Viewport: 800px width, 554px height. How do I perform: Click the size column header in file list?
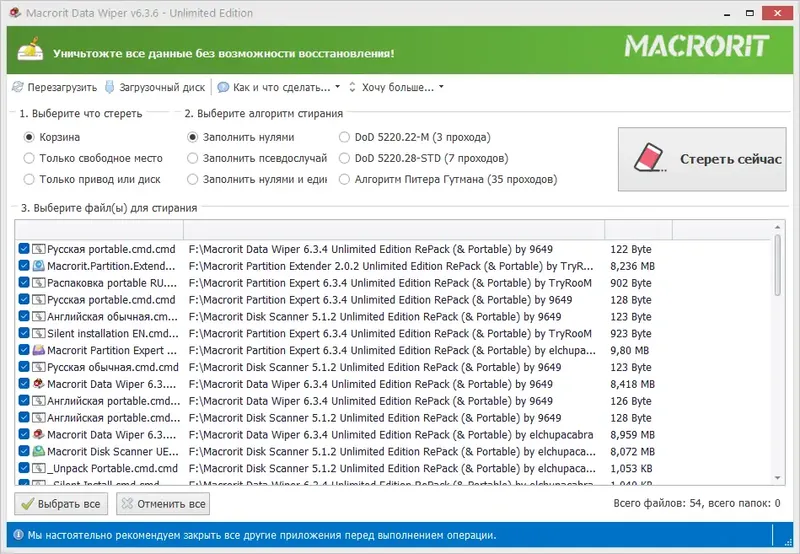pos(638,230)
